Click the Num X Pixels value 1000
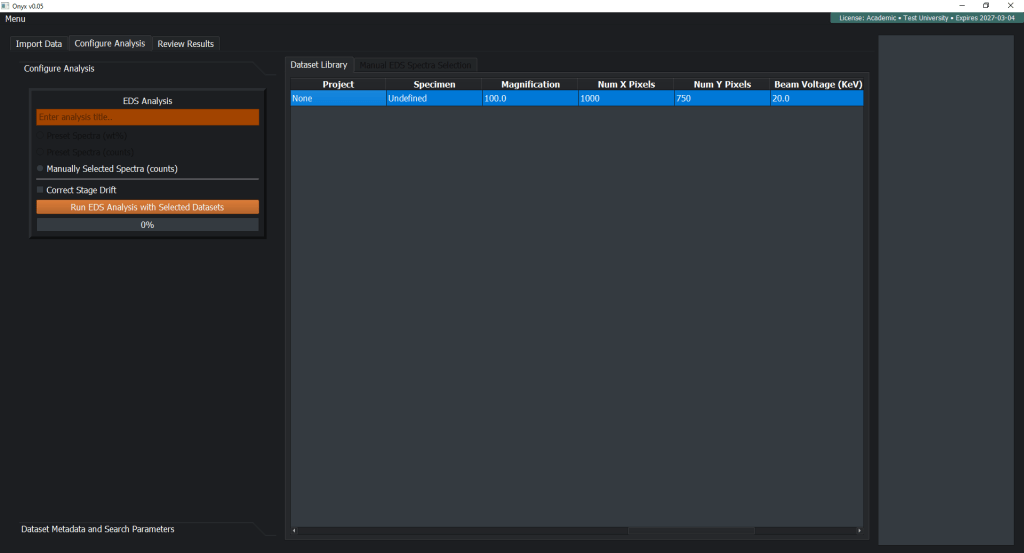1024x553 pixels. pyautogui.click(x=626, y=99)
